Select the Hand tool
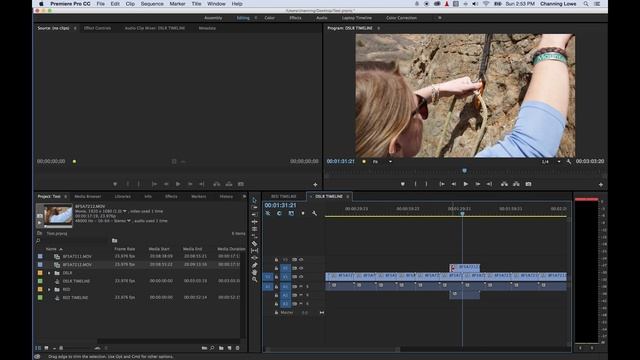The image size is (640, 360). pyautogui.click(x=254, y=272)
